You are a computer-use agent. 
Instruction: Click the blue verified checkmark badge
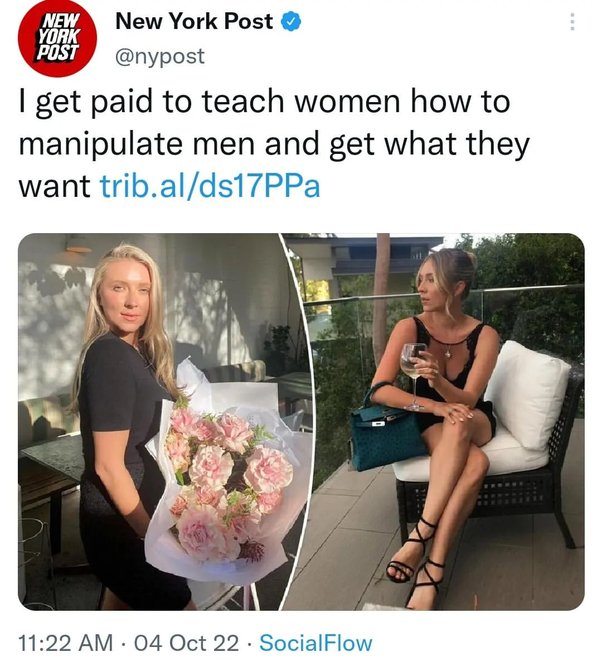tap(291, 21)
